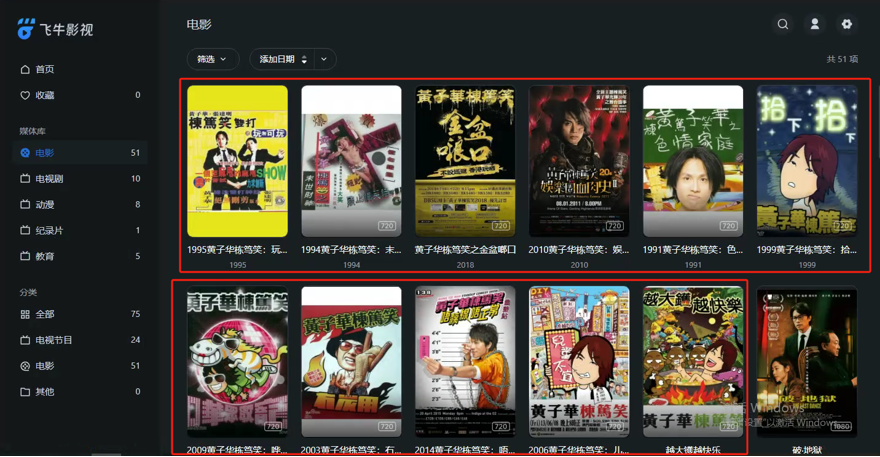
Task: Click the icon beside 教育
Action: tap(25, 256)
